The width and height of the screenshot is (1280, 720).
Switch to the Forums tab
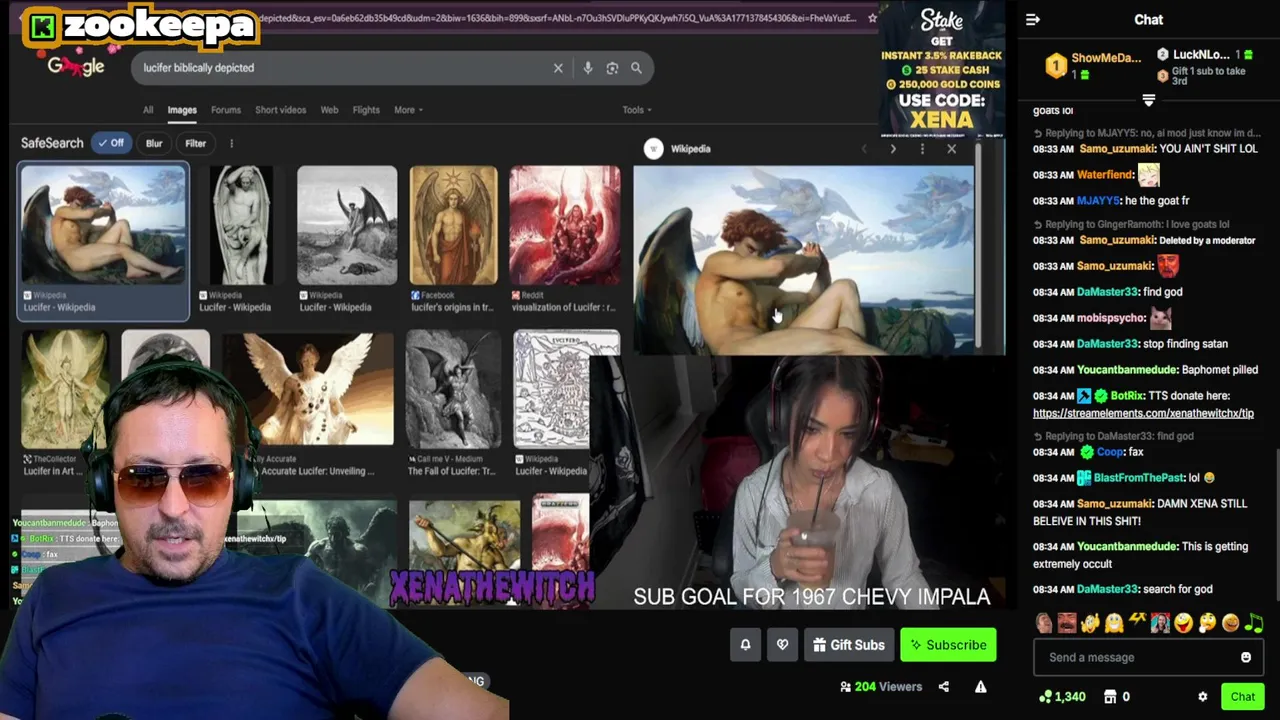point(226,110)
